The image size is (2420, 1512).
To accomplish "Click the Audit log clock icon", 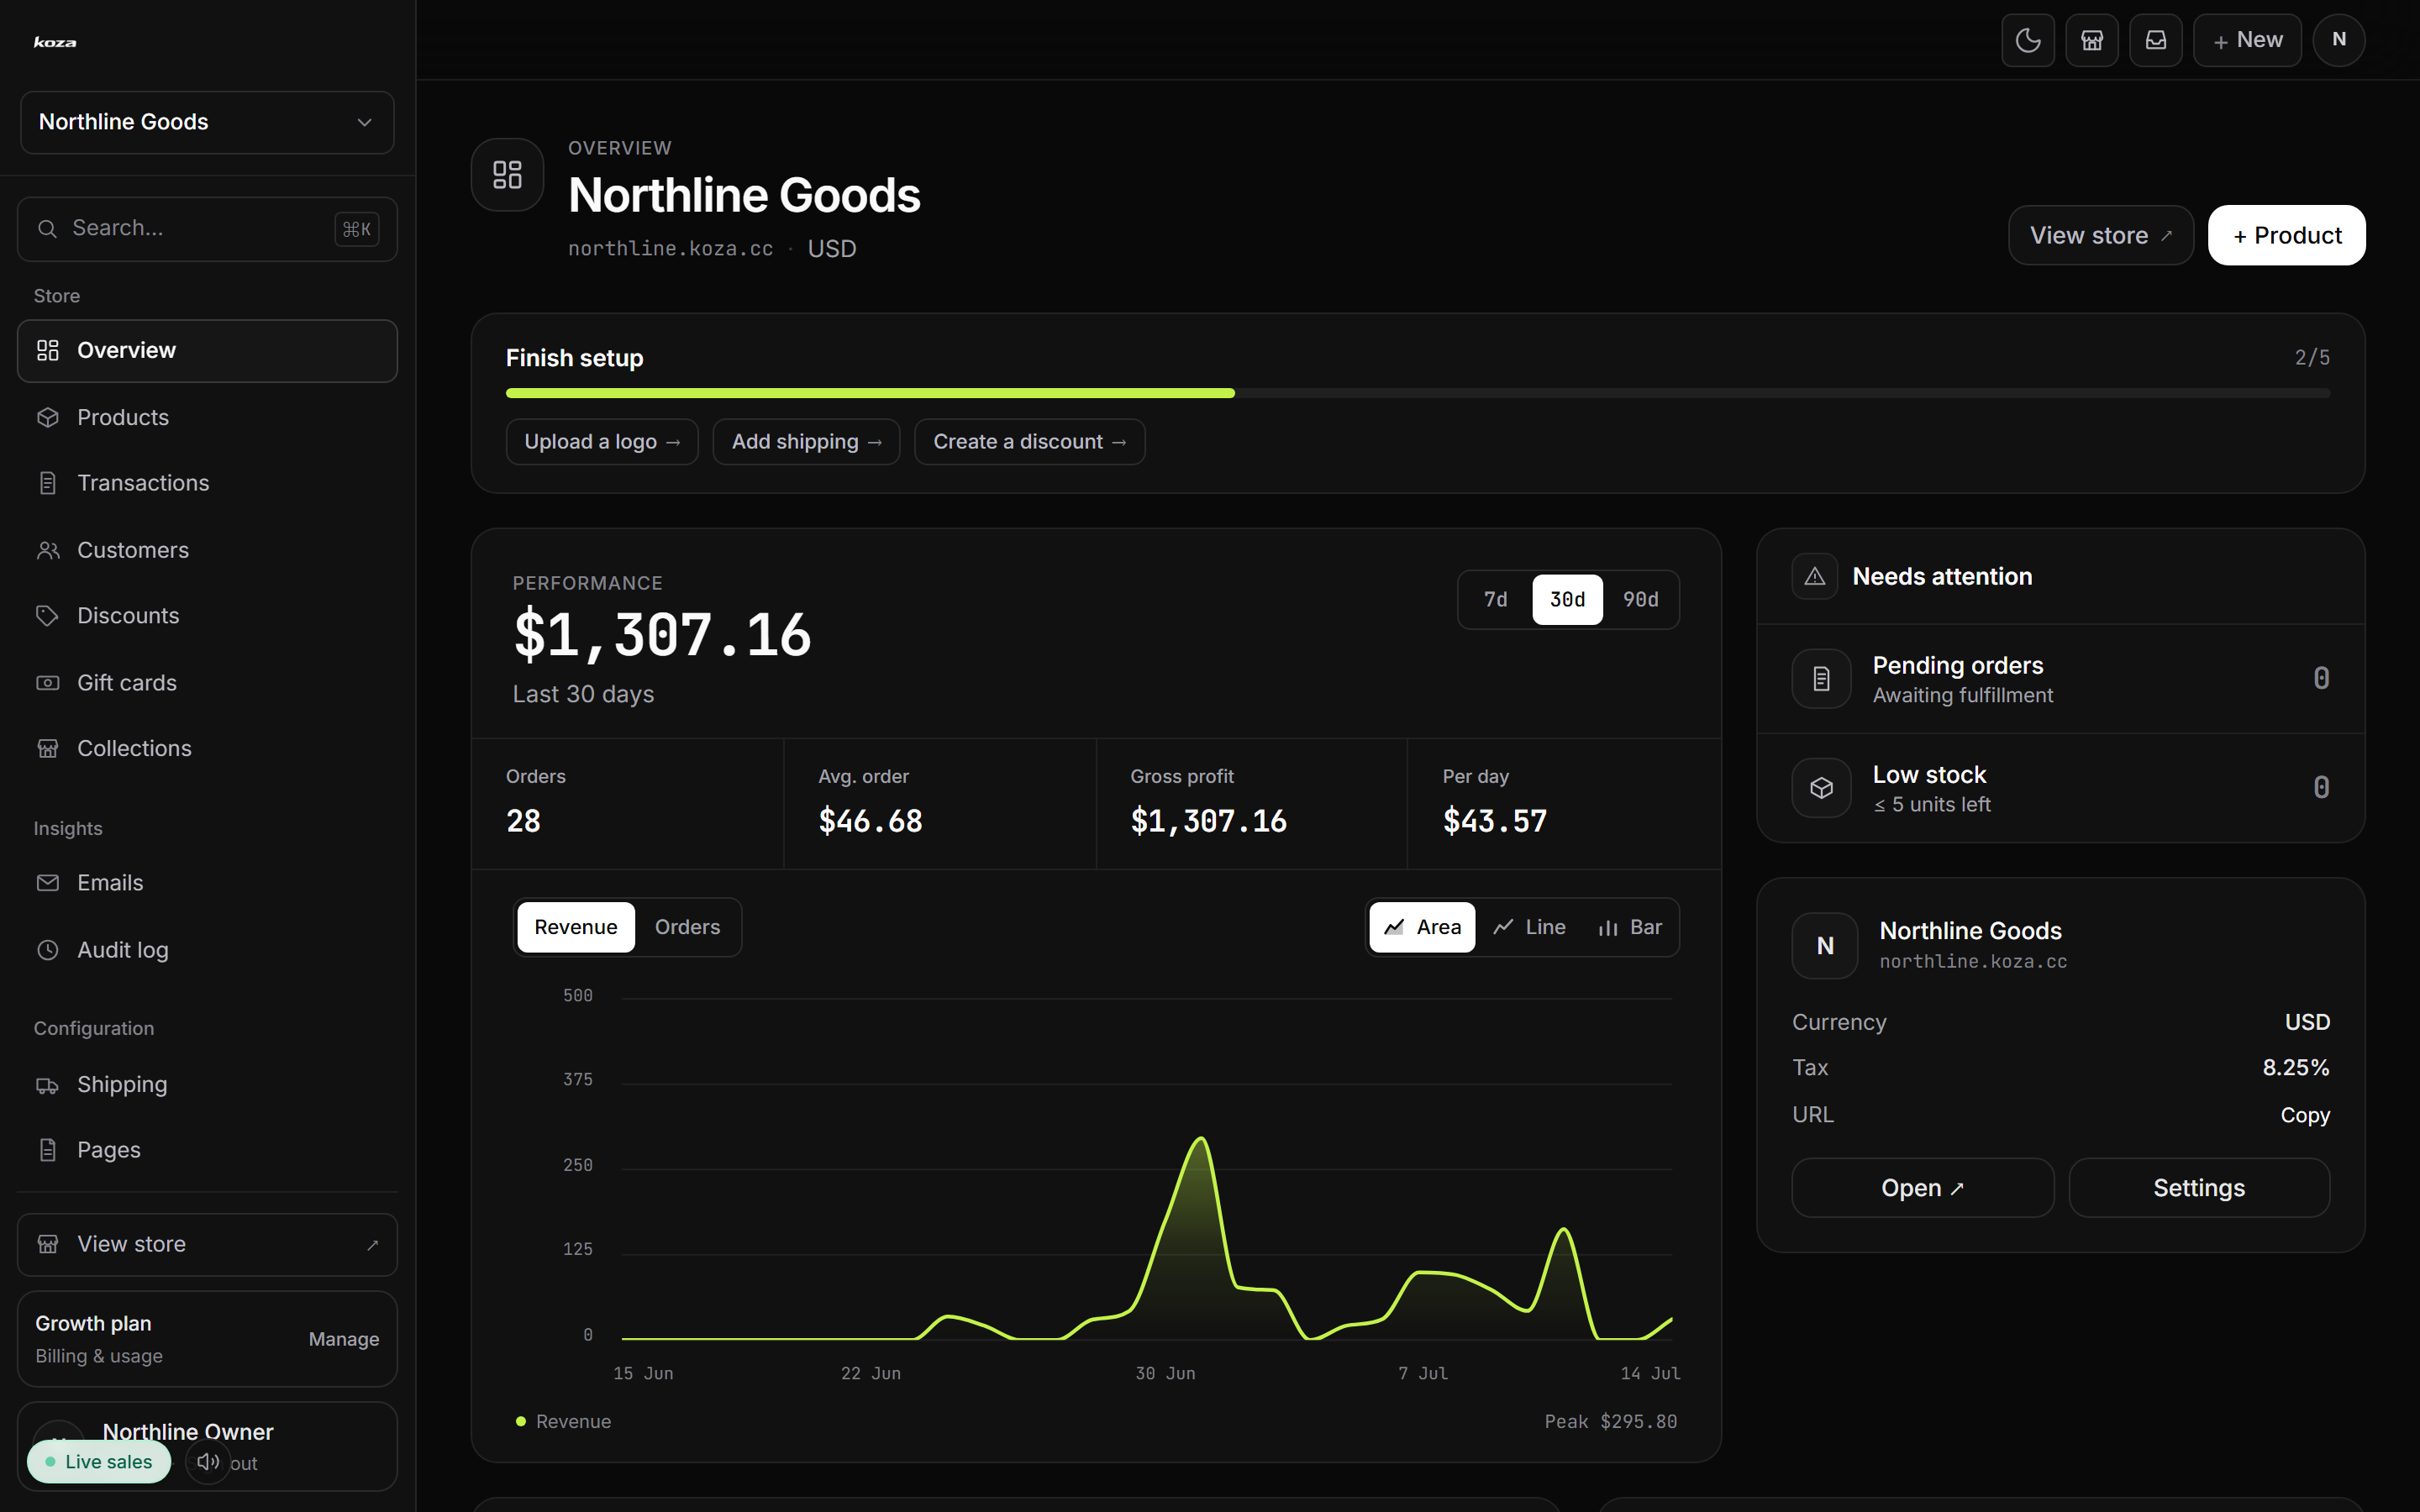I will coord(48,950).
